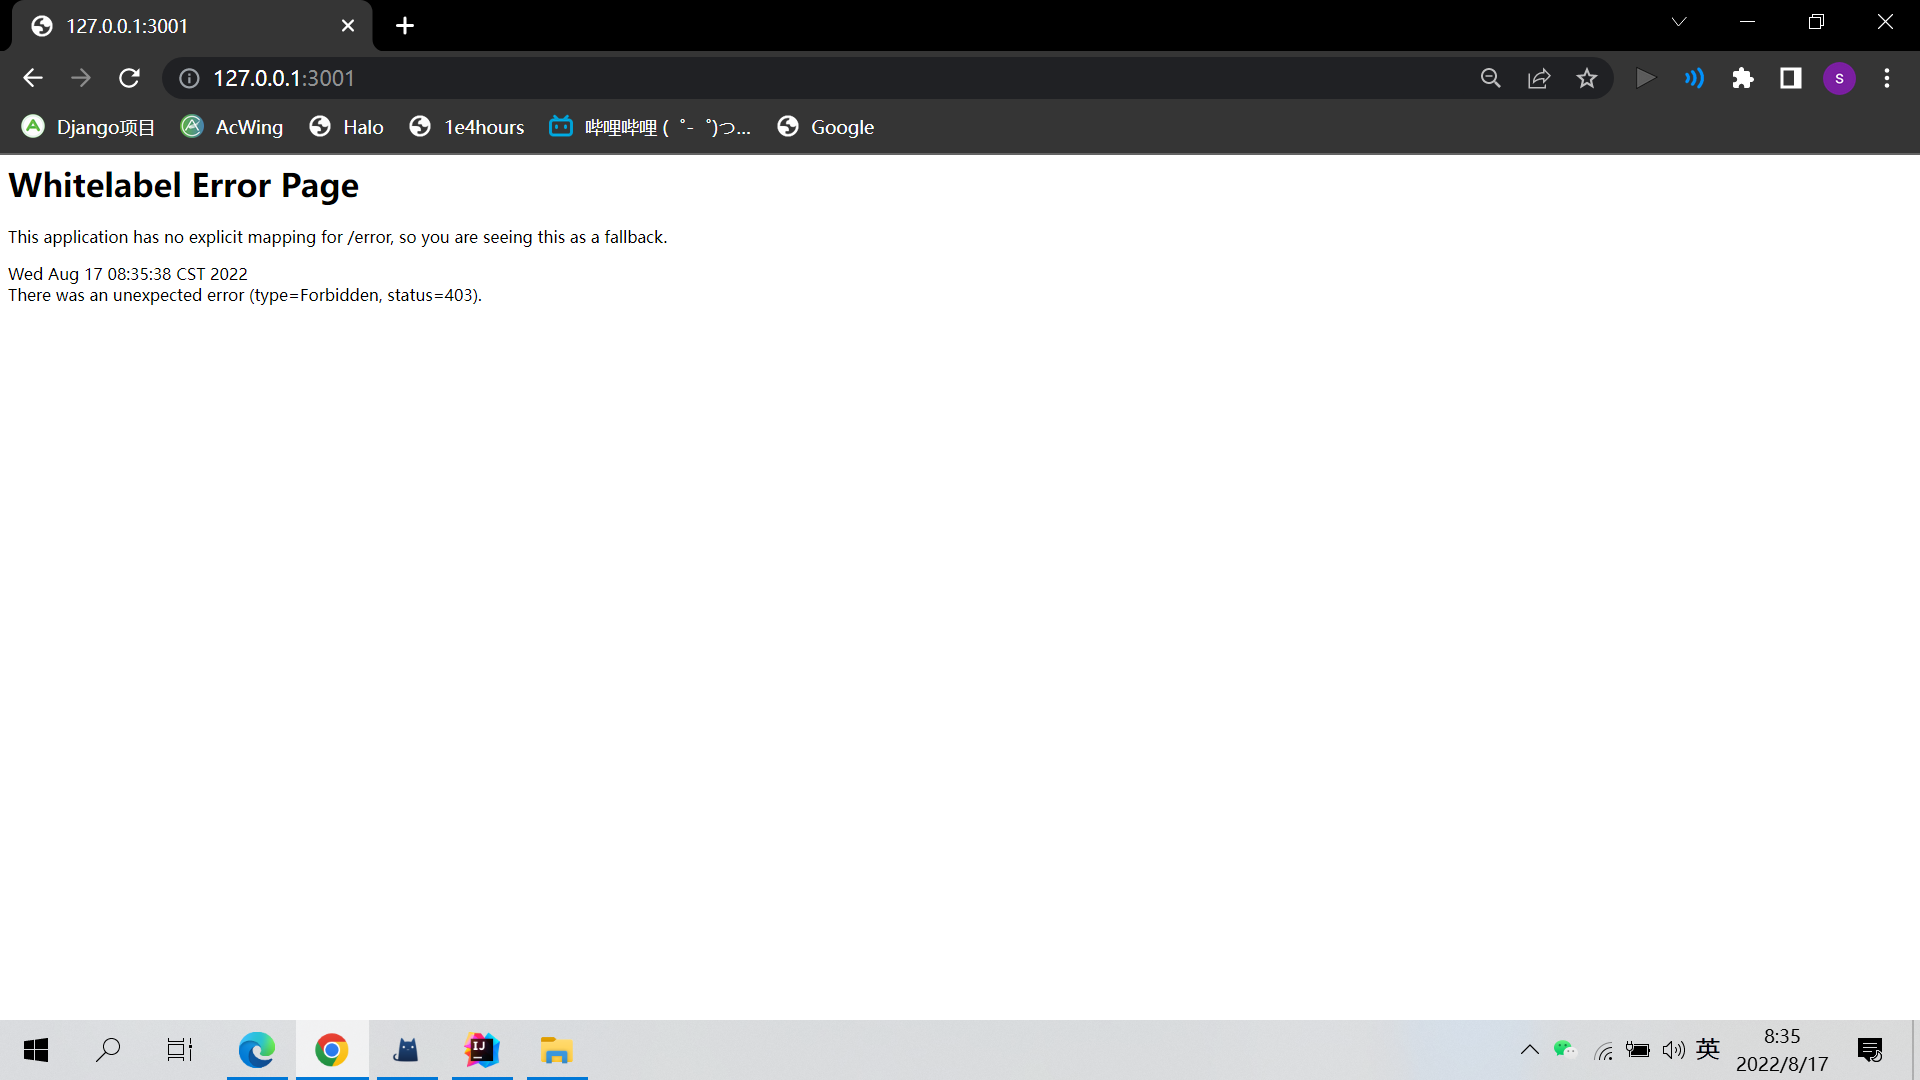Screen dimensions: 1920x1080
Task: Open the Halo bookmark
Action: [347, 127]
